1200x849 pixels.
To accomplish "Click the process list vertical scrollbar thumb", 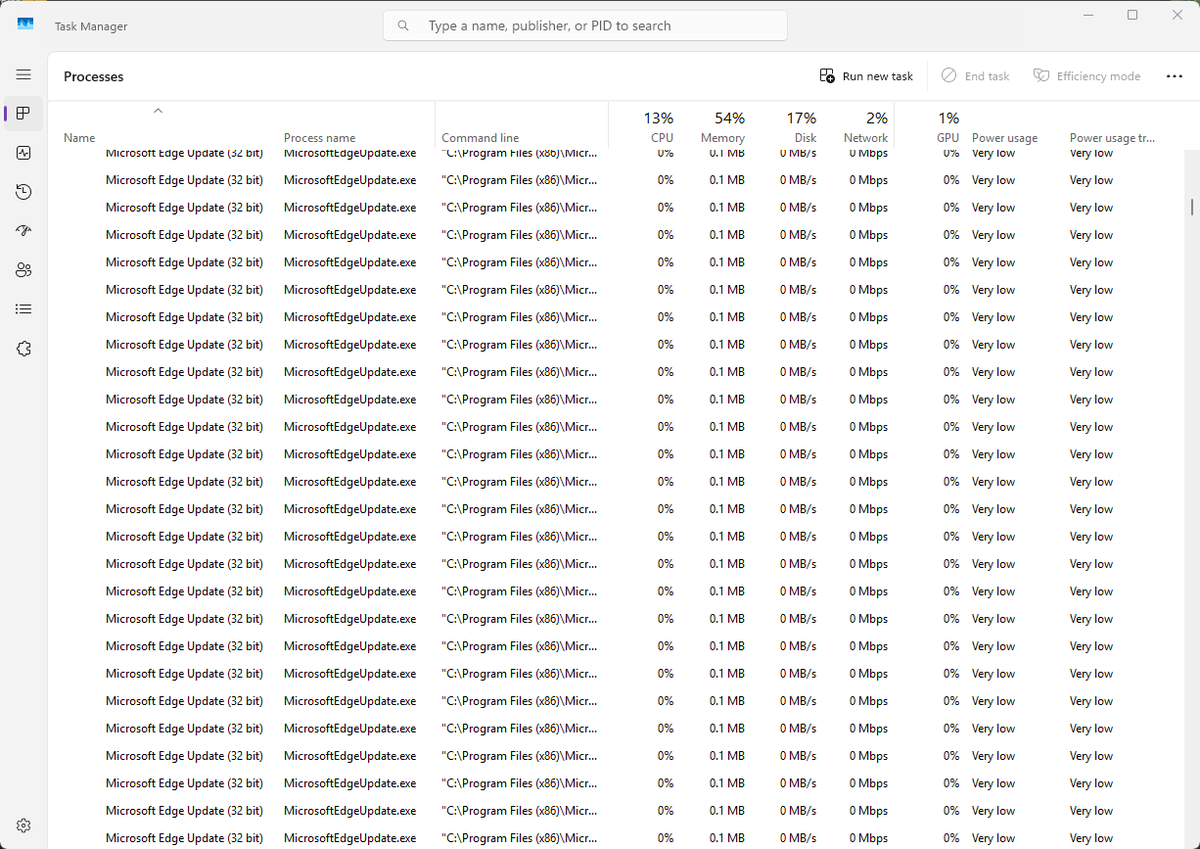I will 1191,206.
